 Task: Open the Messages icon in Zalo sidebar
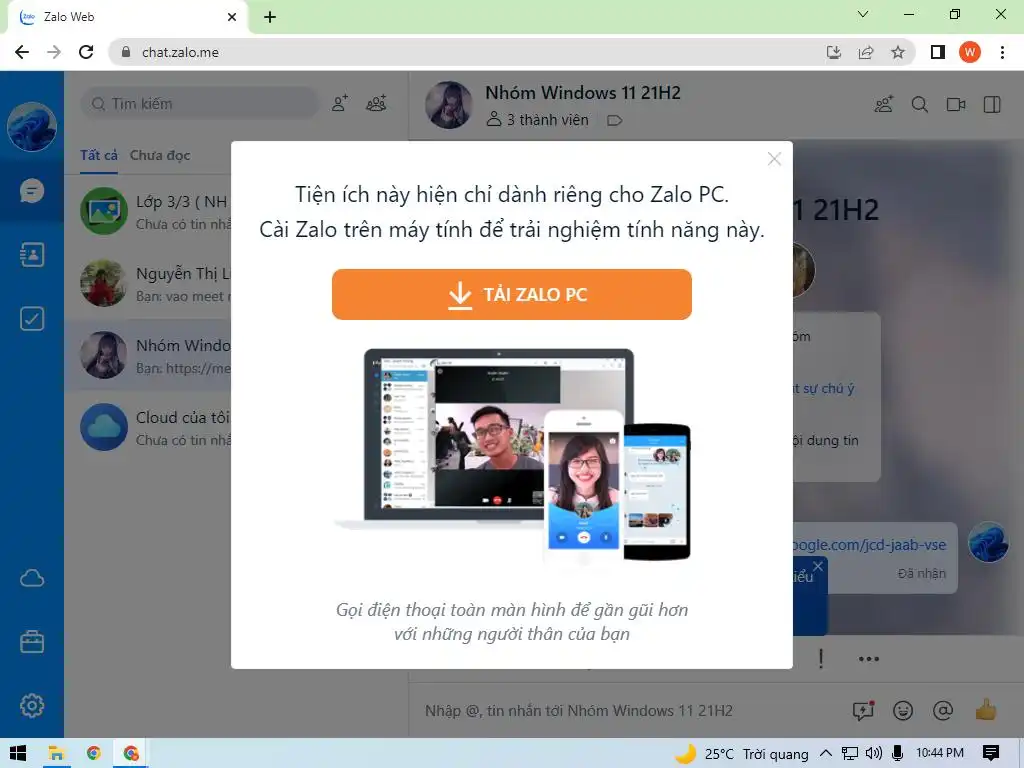pyautogui.click(x=31, y=191)
